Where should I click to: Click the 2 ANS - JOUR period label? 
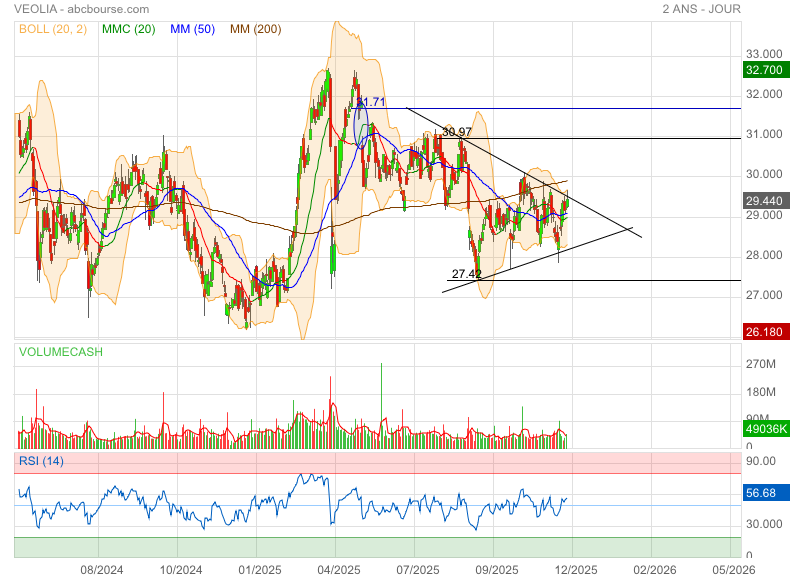point(724,9)
